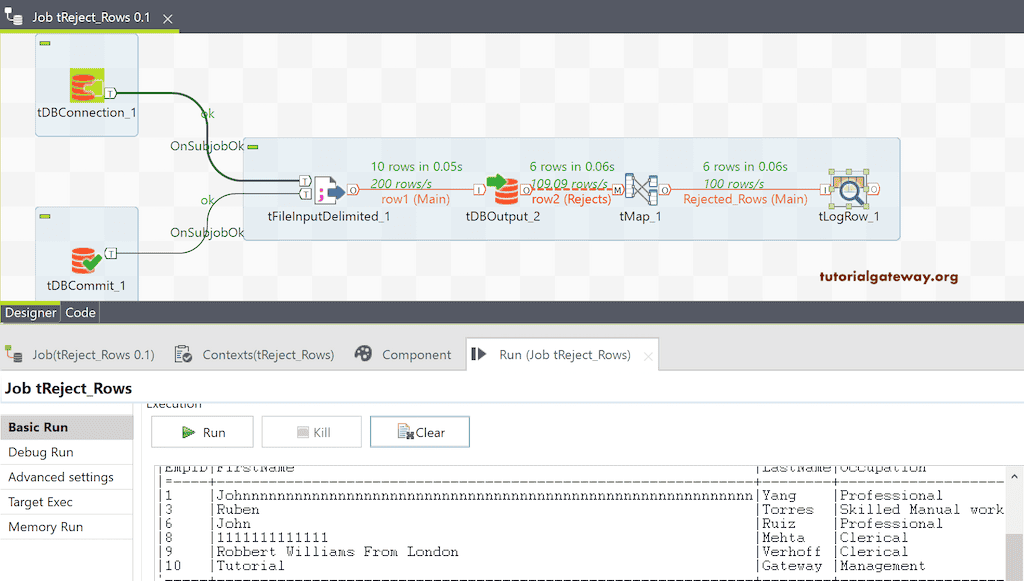
Task: Click the Run button to execute the job
Action: tap(202, 431)
